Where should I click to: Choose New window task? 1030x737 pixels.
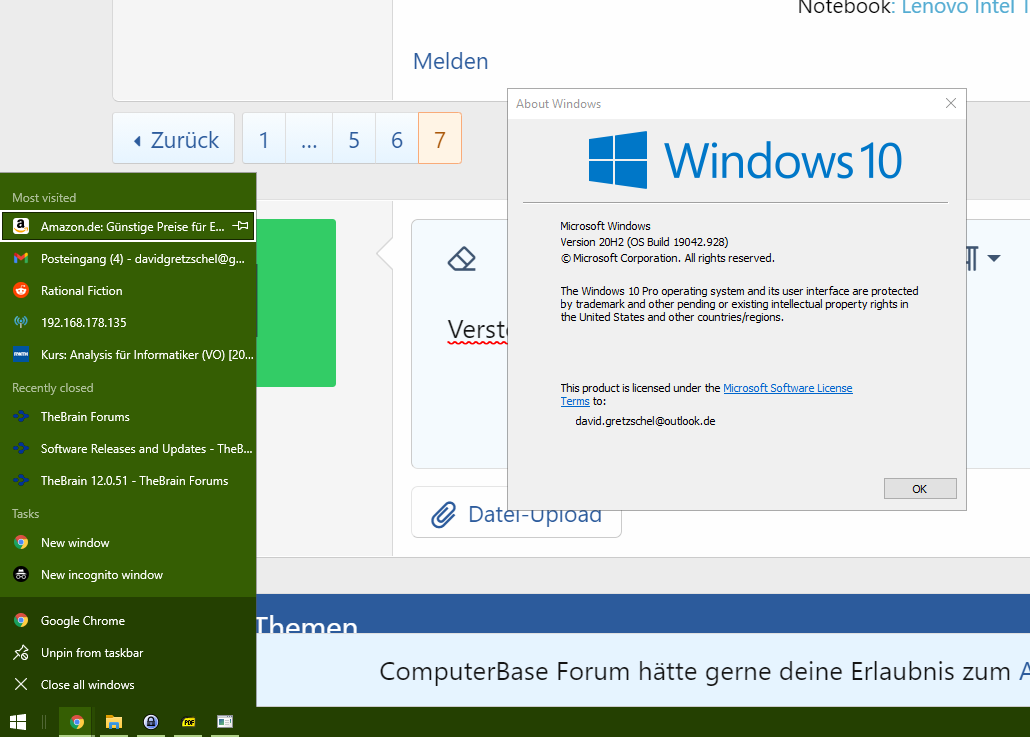[x=128, y=543]
